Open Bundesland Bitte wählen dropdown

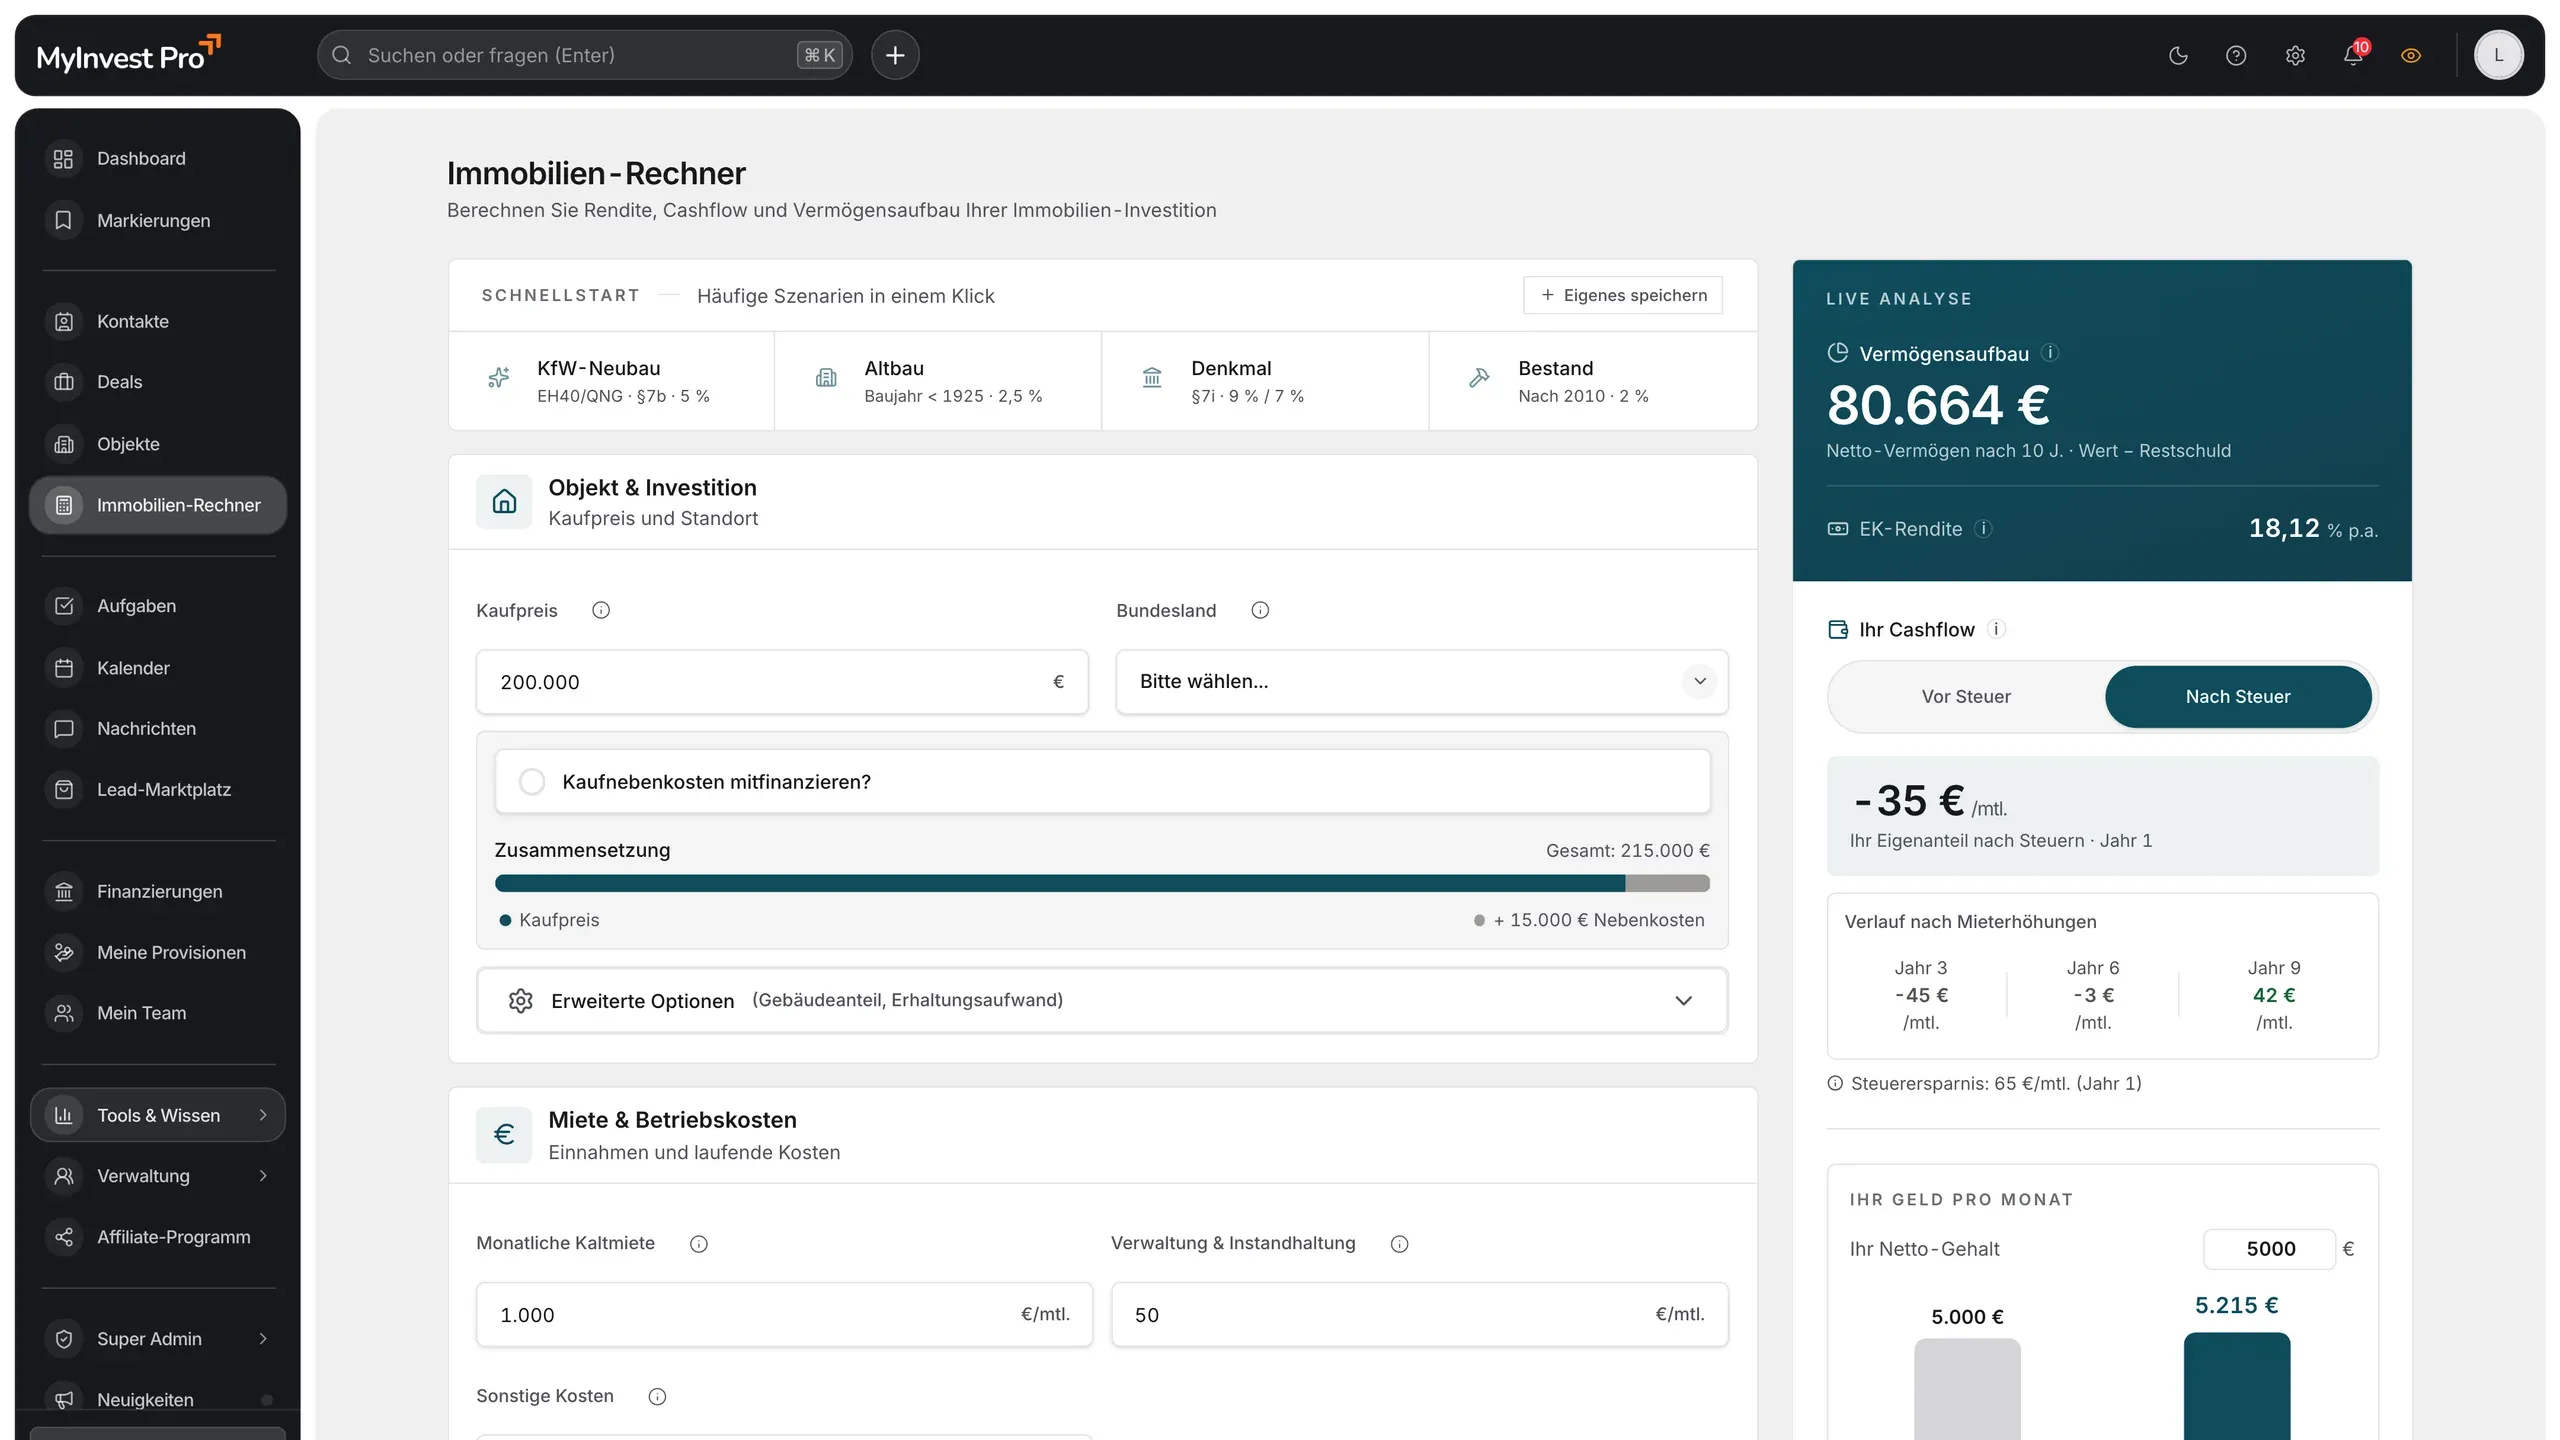[x=1422, y=682]
